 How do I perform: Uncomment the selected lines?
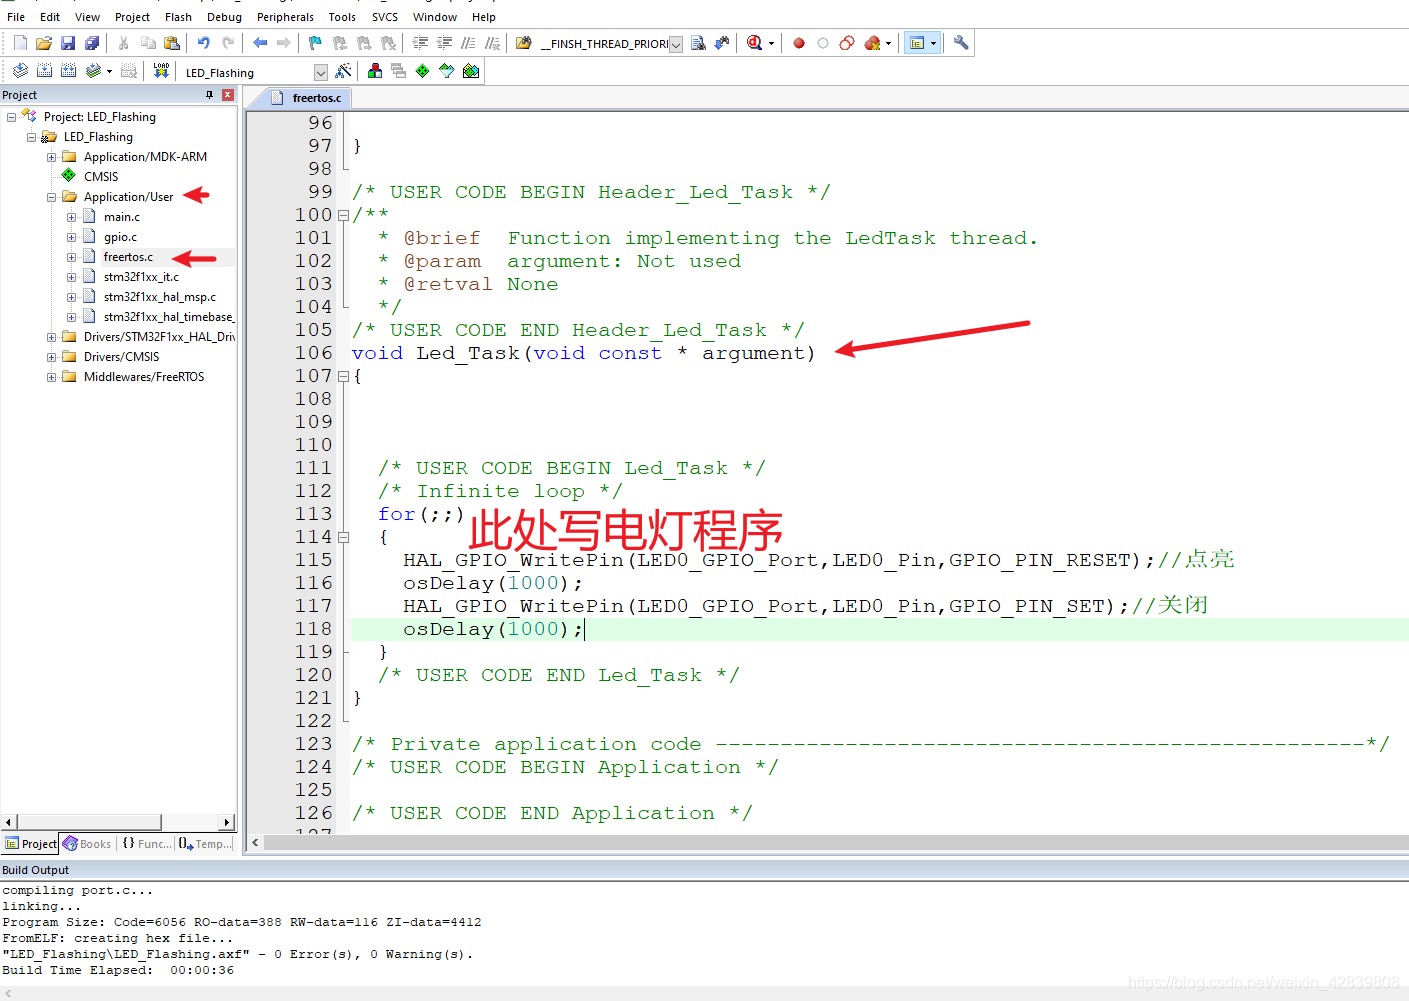[492, 43]
